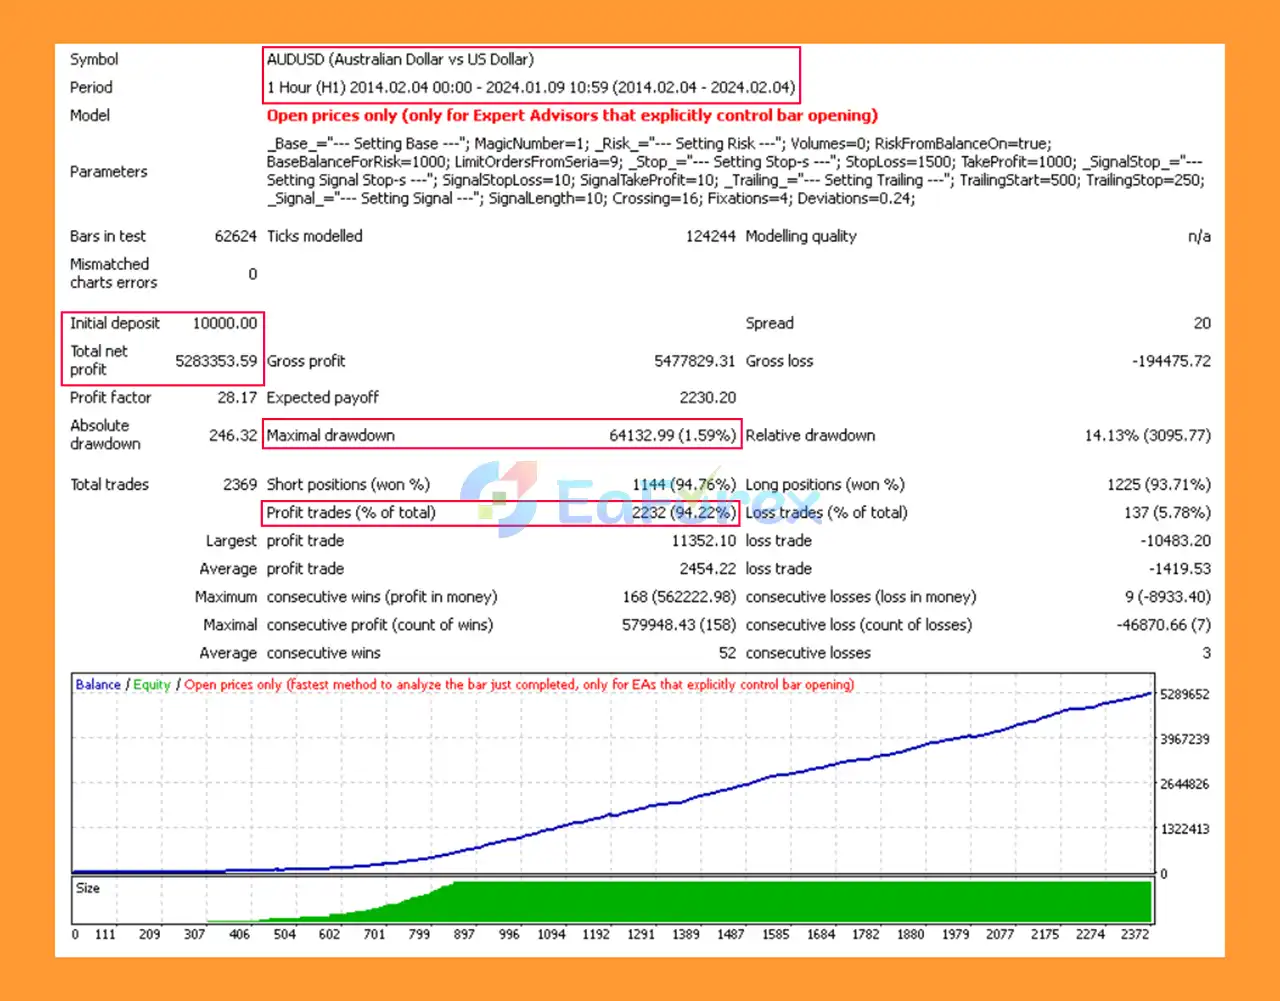Click the Total net profit value 5283353.59
The width and height of the screenshot is (1280, 1001).
pos(216,361)
